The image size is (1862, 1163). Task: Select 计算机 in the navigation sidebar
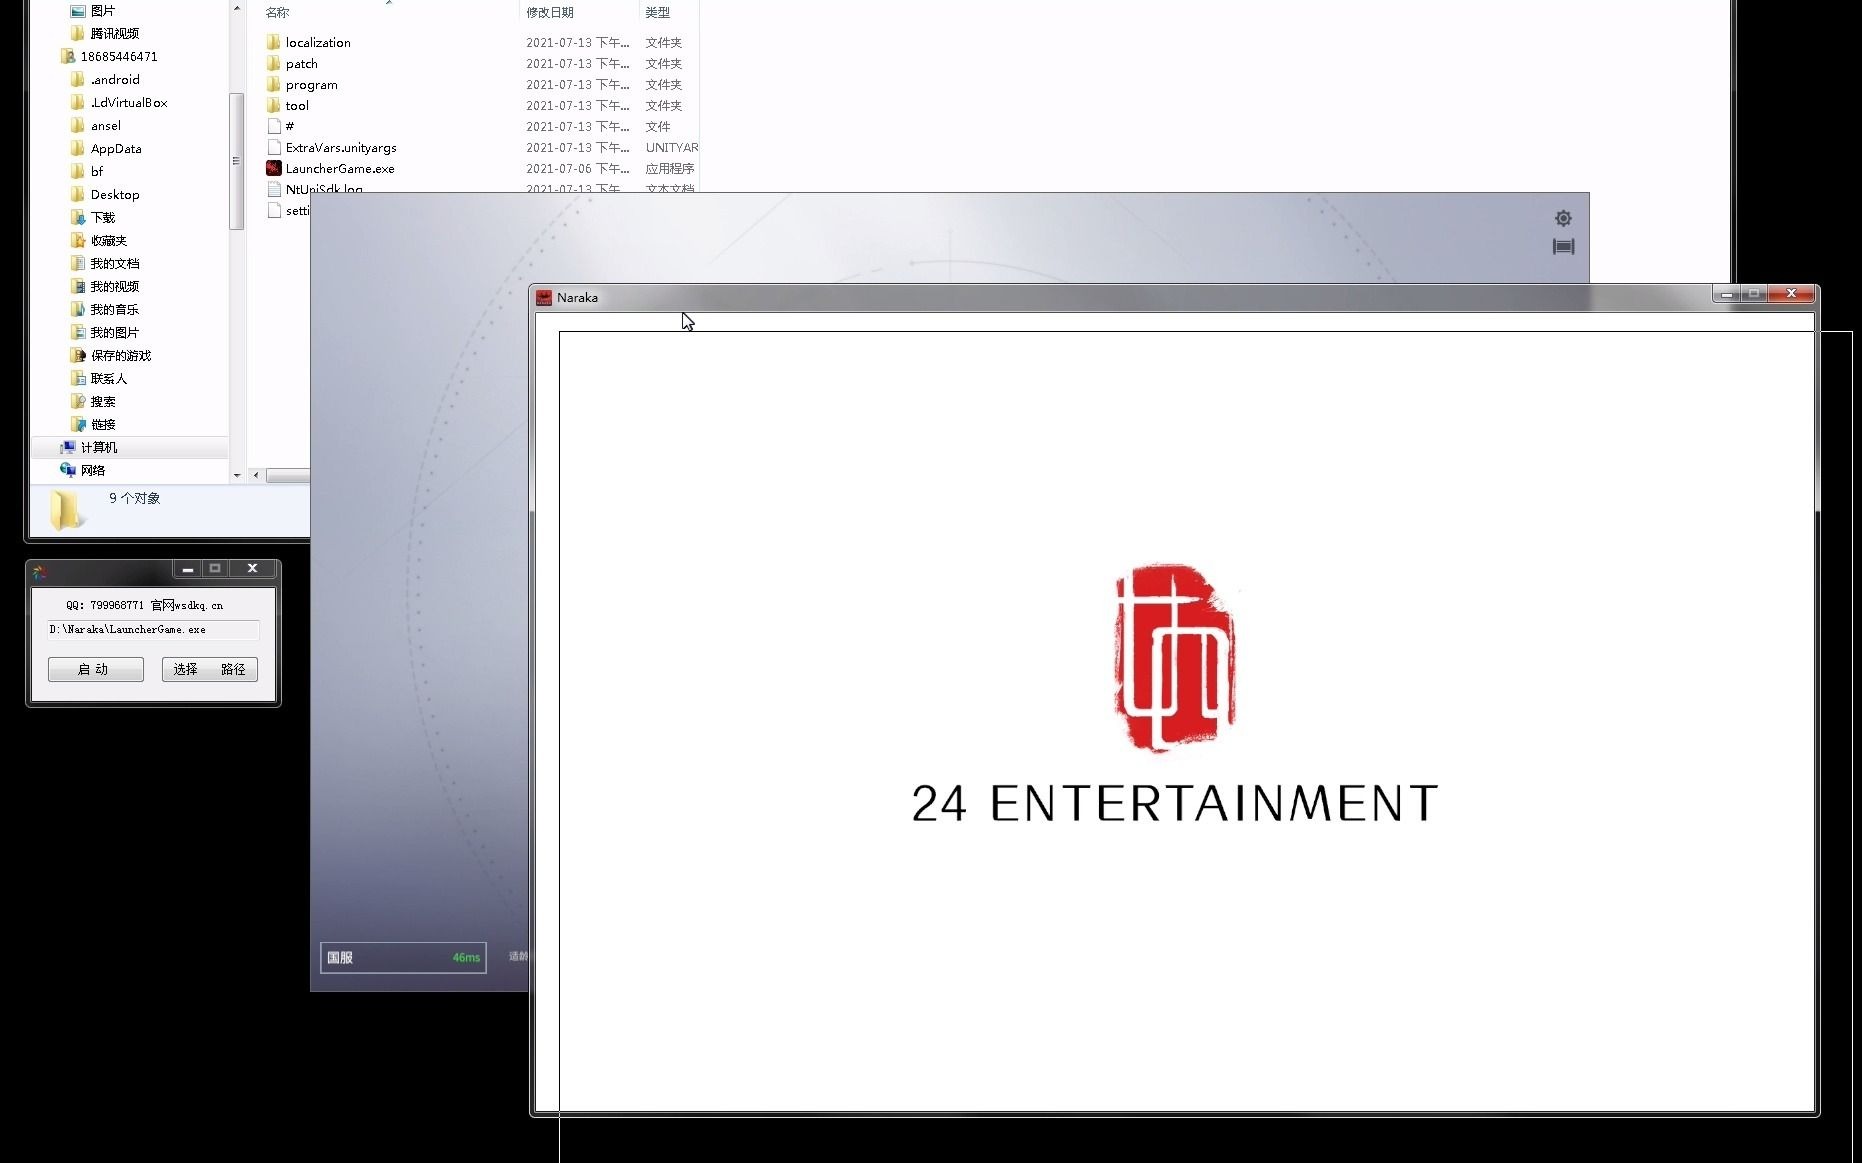[99, 447]
